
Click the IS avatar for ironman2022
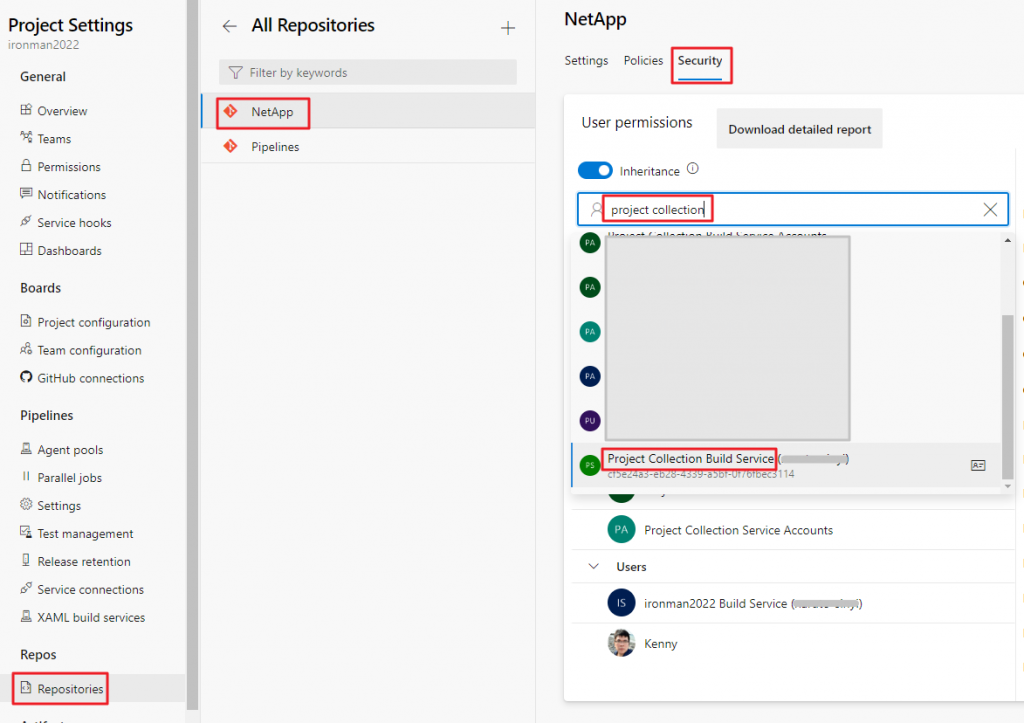621,603
